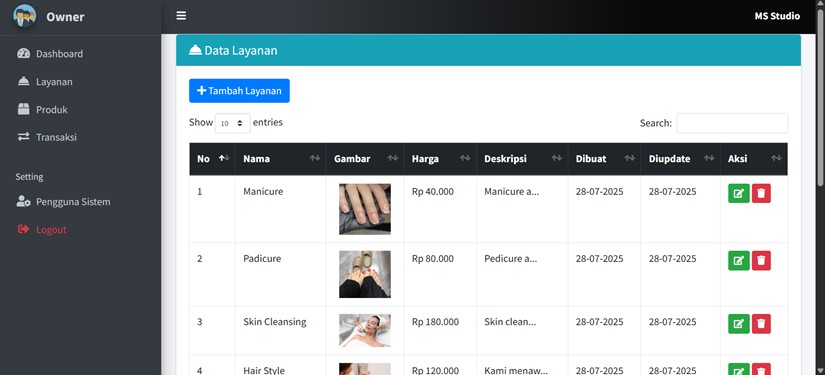The height and width of the screenshot is (375, 825).
Task: Click the Skin Cleansing image thumbnail
Action: pos(365,330)
